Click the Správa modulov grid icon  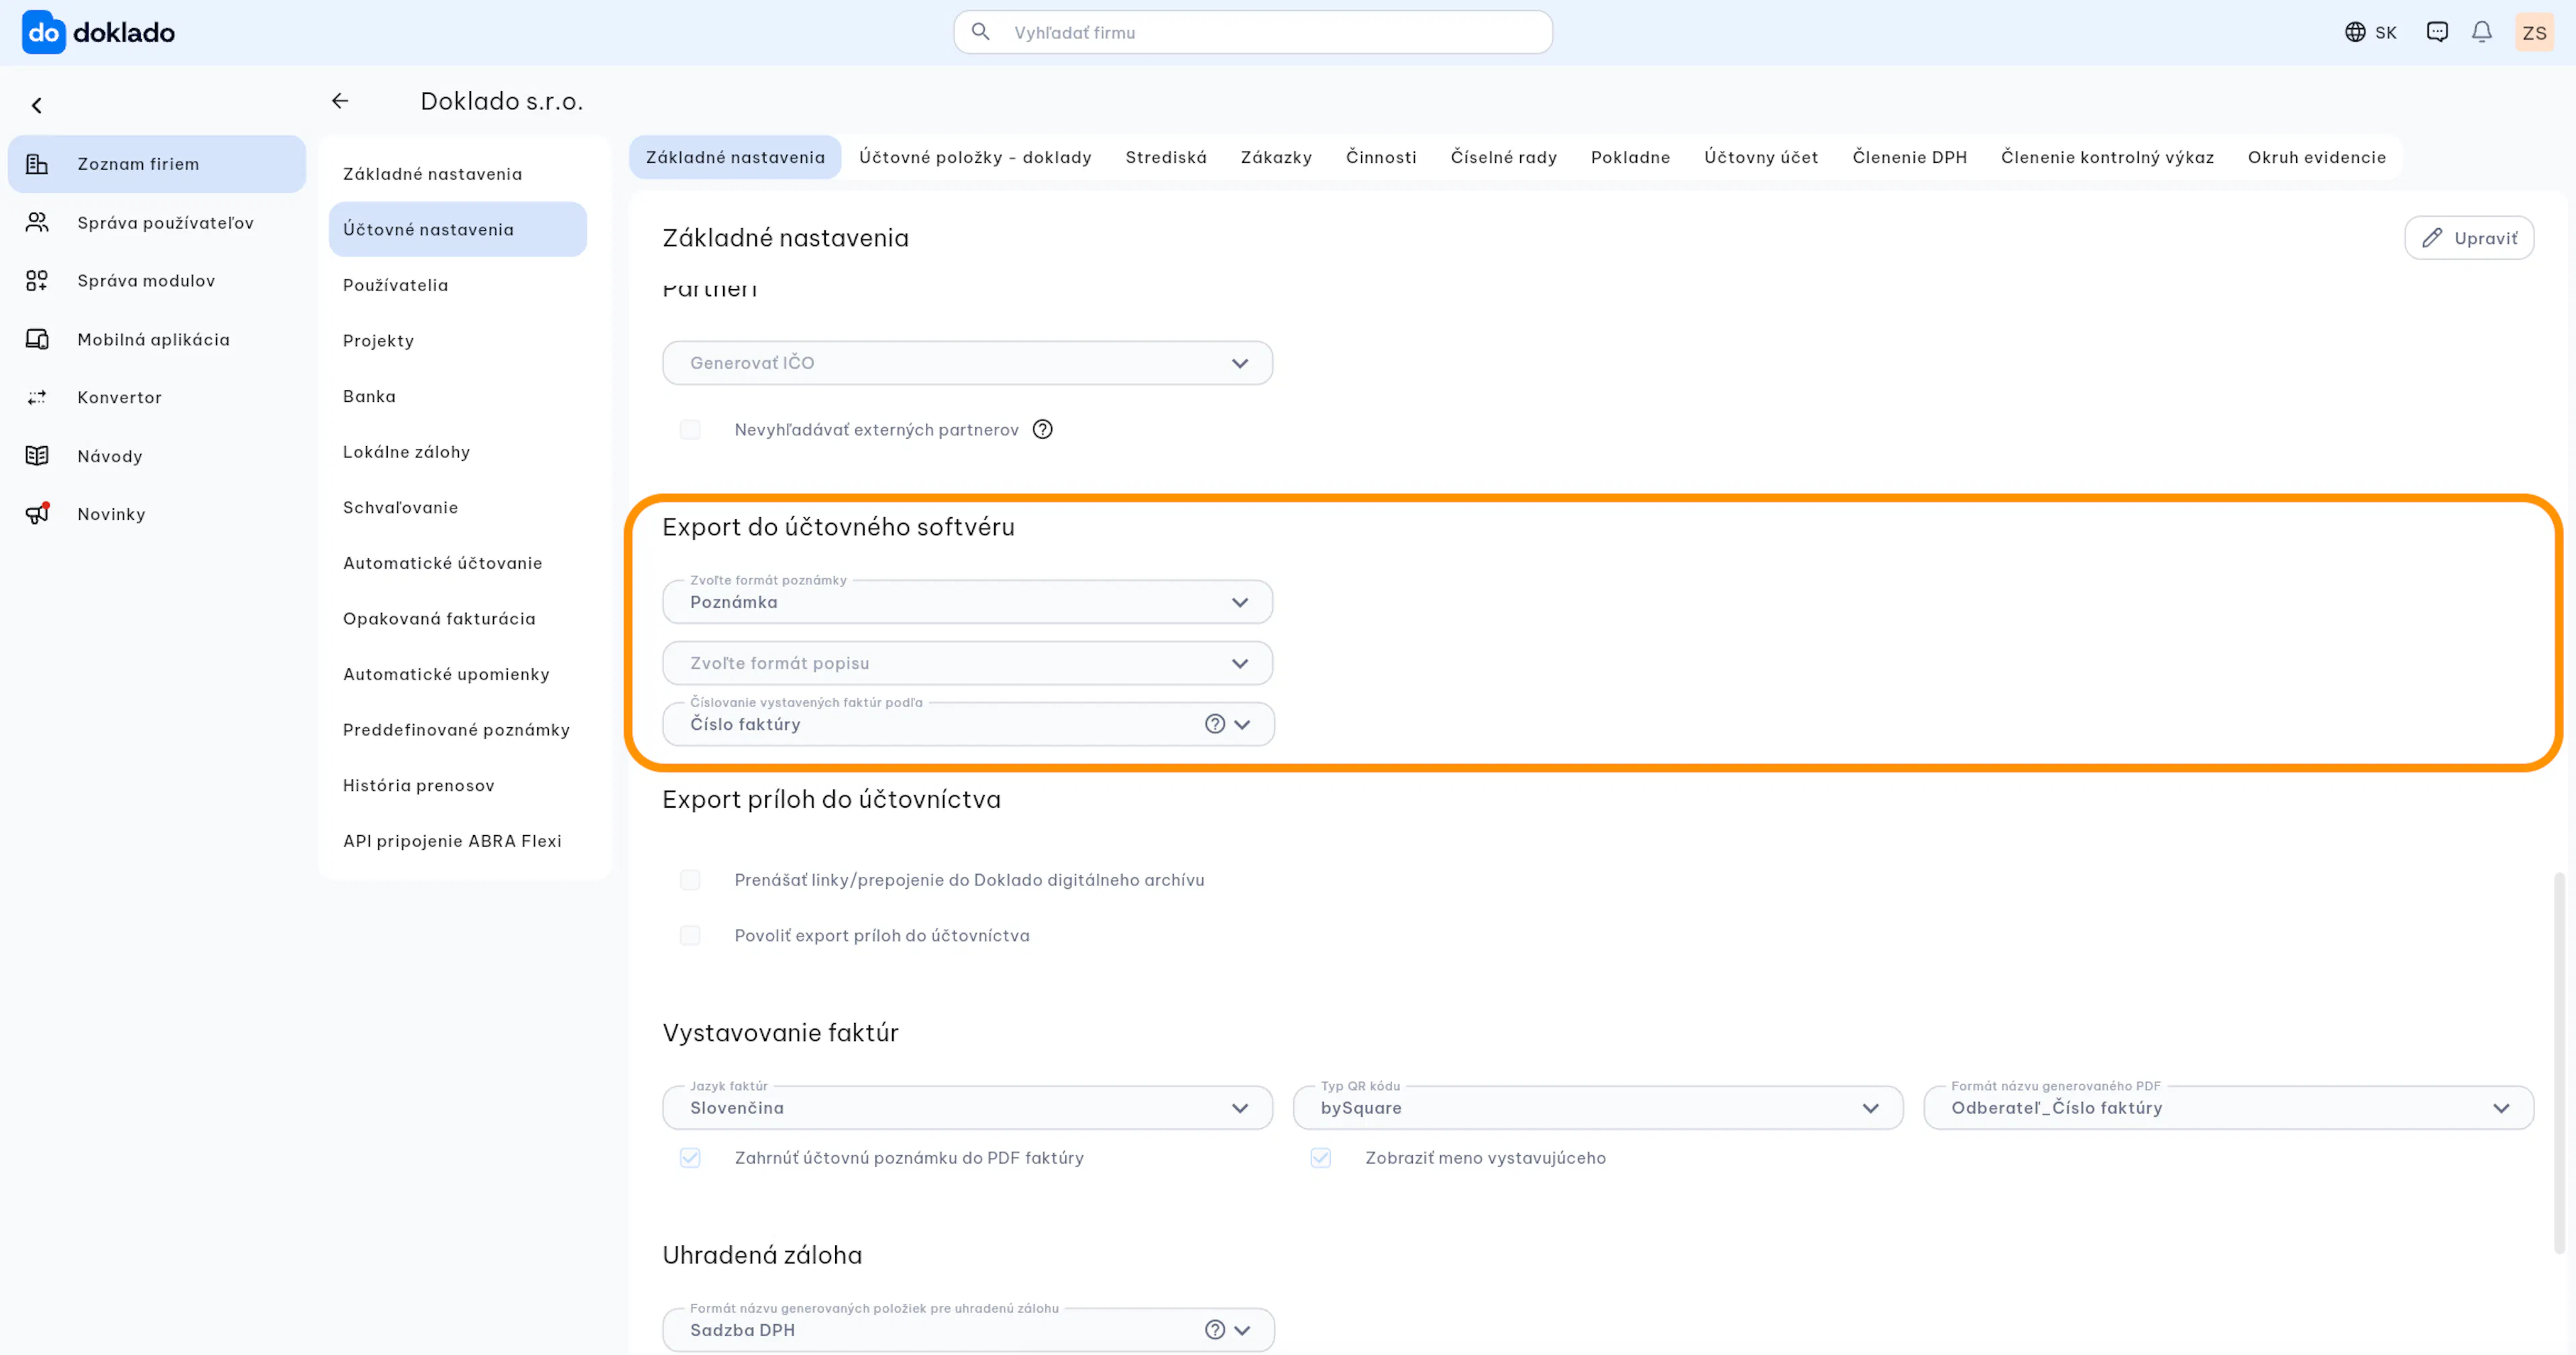tap(37, 281)
